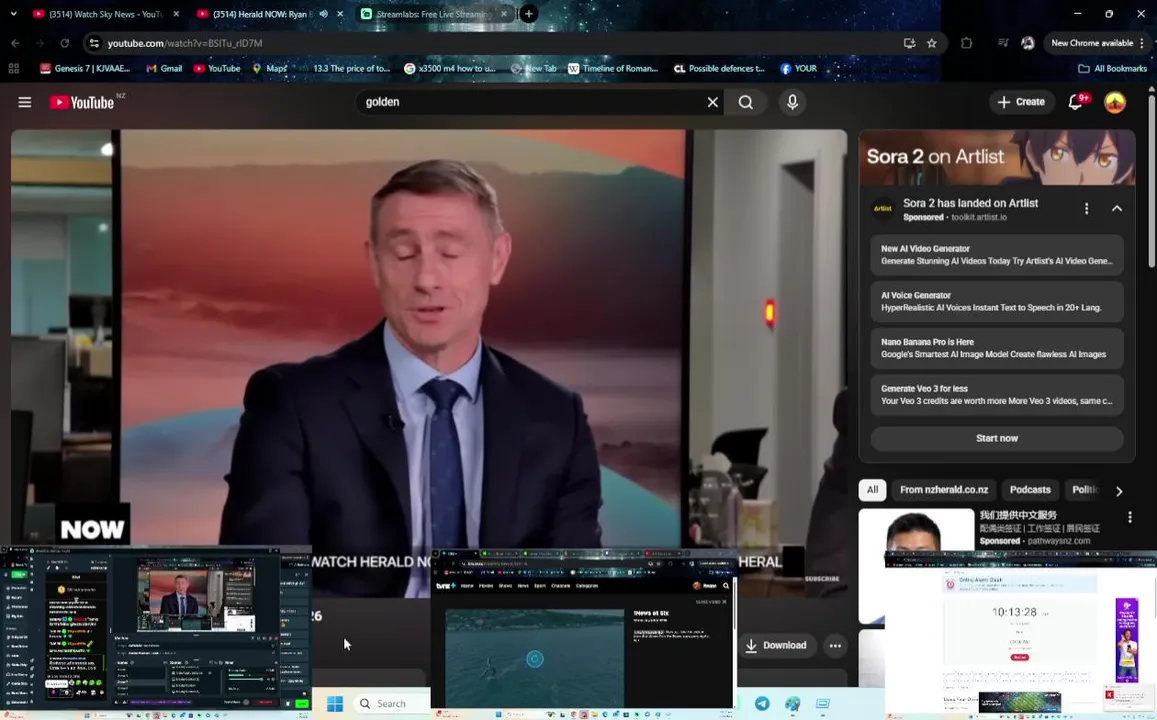Open Maps bookmark
This screenshot has height=720, width=1157.
269,69
